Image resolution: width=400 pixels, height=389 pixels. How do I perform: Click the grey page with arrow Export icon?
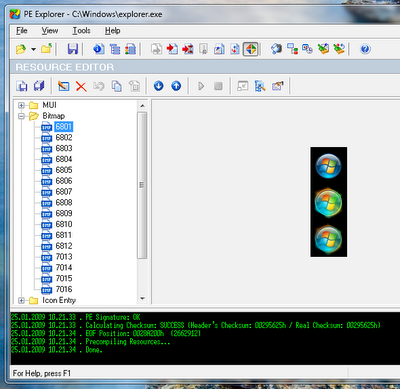click(x=156, y=49)
